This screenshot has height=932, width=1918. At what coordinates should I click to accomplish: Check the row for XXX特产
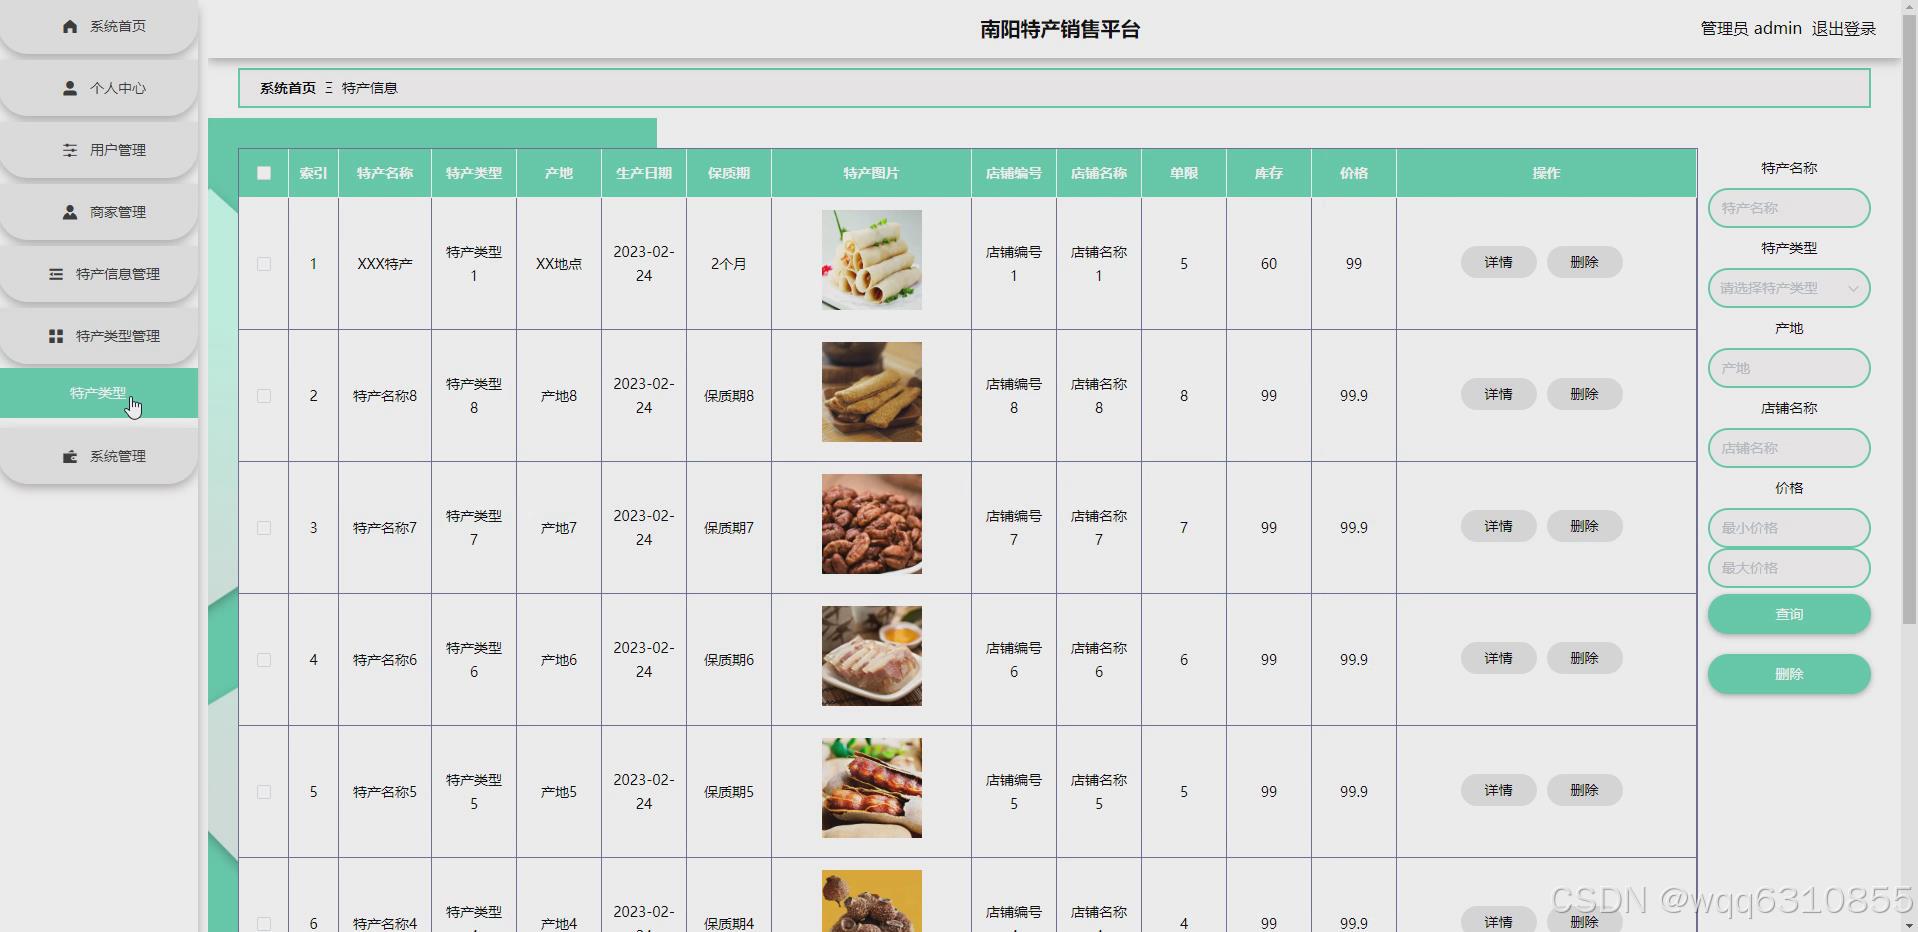click(x=264, y=264)
